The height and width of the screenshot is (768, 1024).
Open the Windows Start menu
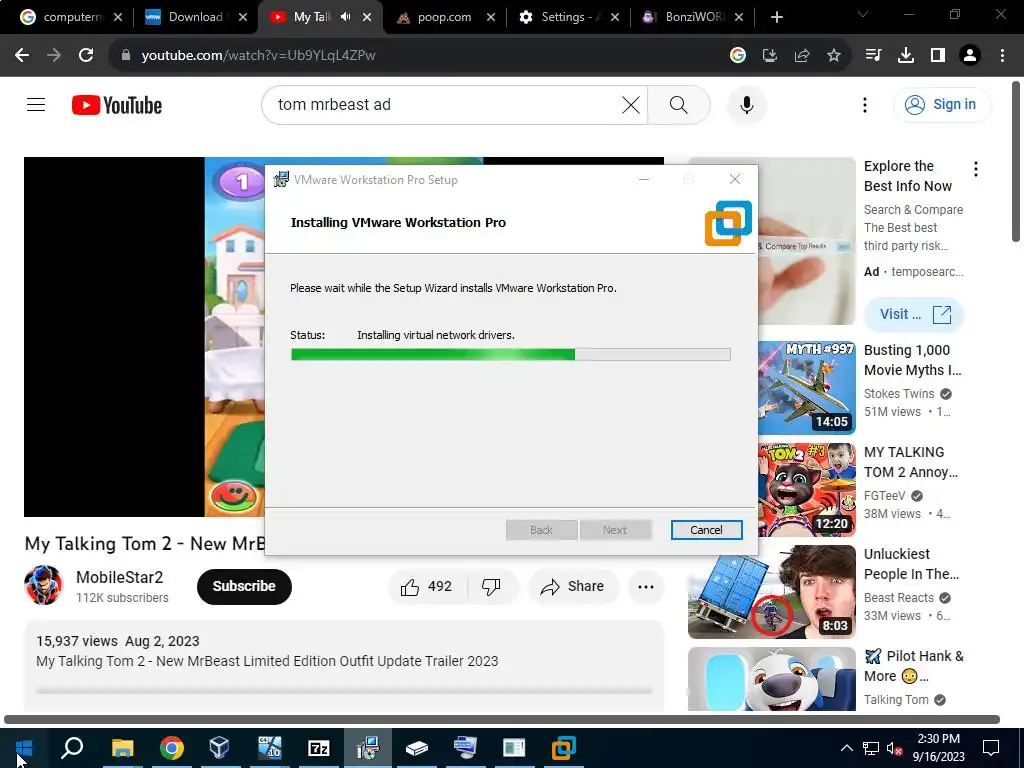click(x=24, y=748)
